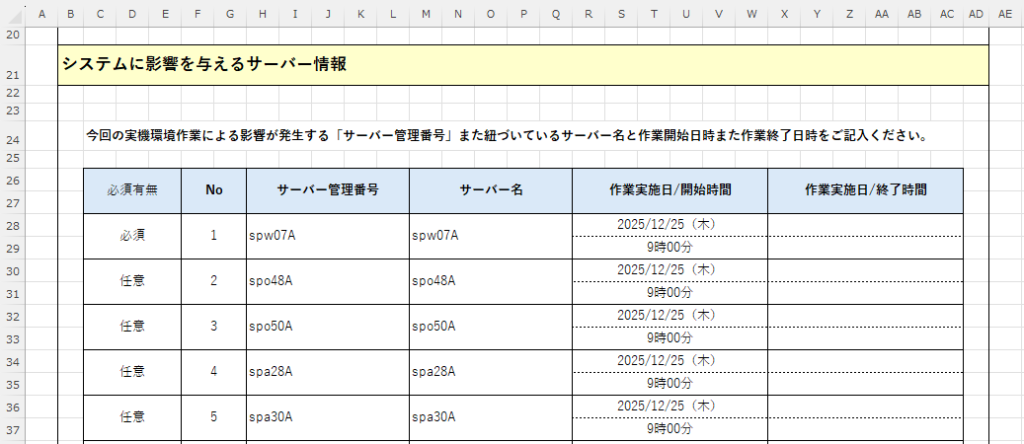
Task: Click the サーバー管理番号 table header cell
Action: pyautogui.click(x=327, y=190)
